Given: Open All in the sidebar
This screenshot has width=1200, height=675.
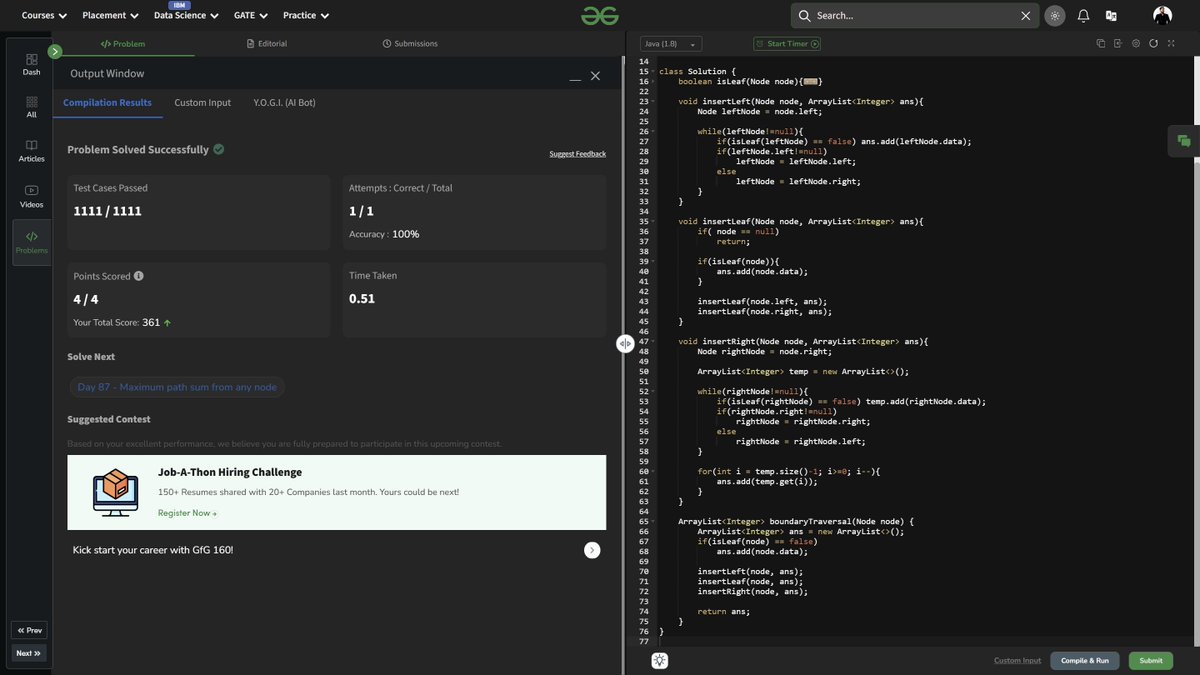Looking at the screenshot, I should [32, 107].
